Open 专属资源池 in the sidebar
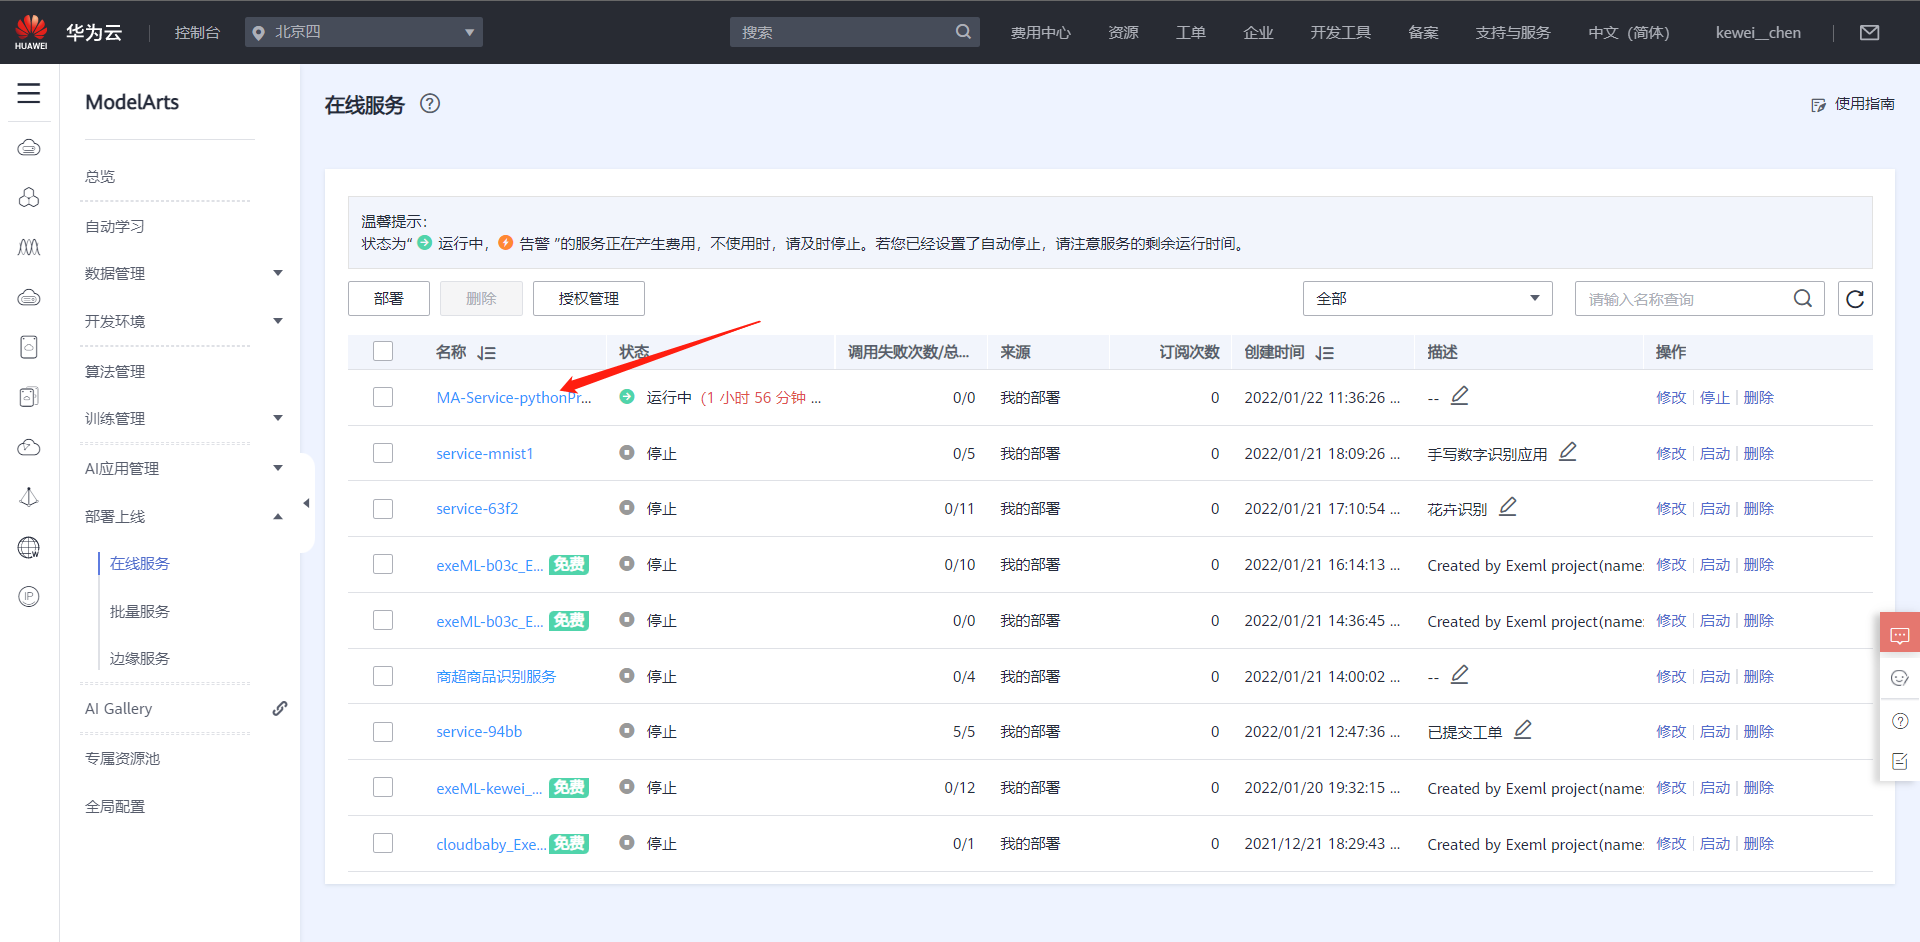This screenshot has height=942, width=1920. point(122,758)
